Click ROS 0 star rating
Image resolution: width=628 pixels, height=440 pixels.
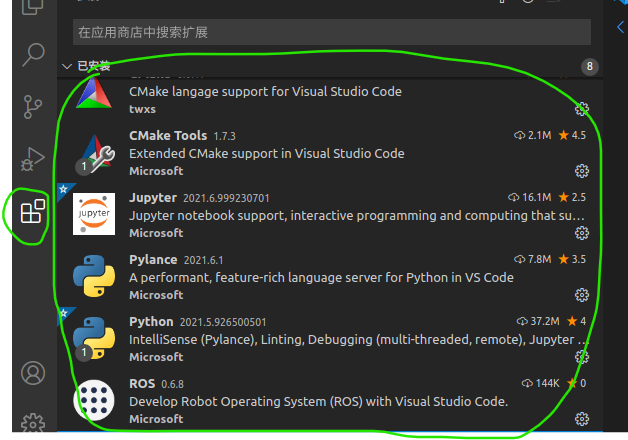coord(576,384)
